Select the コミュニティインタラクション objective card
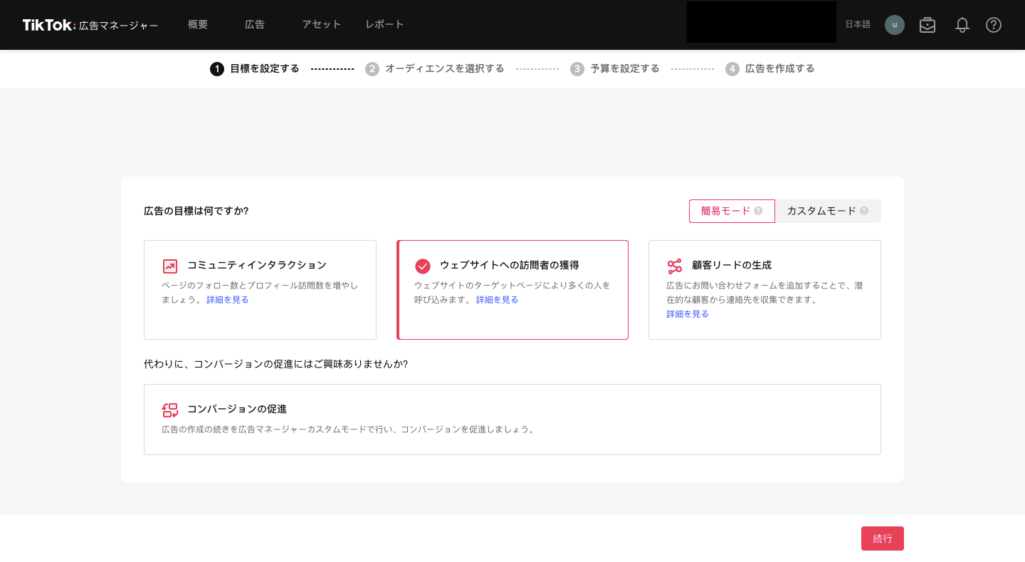The width and height of the screenshot is (1025, 562). pos(260,289)
